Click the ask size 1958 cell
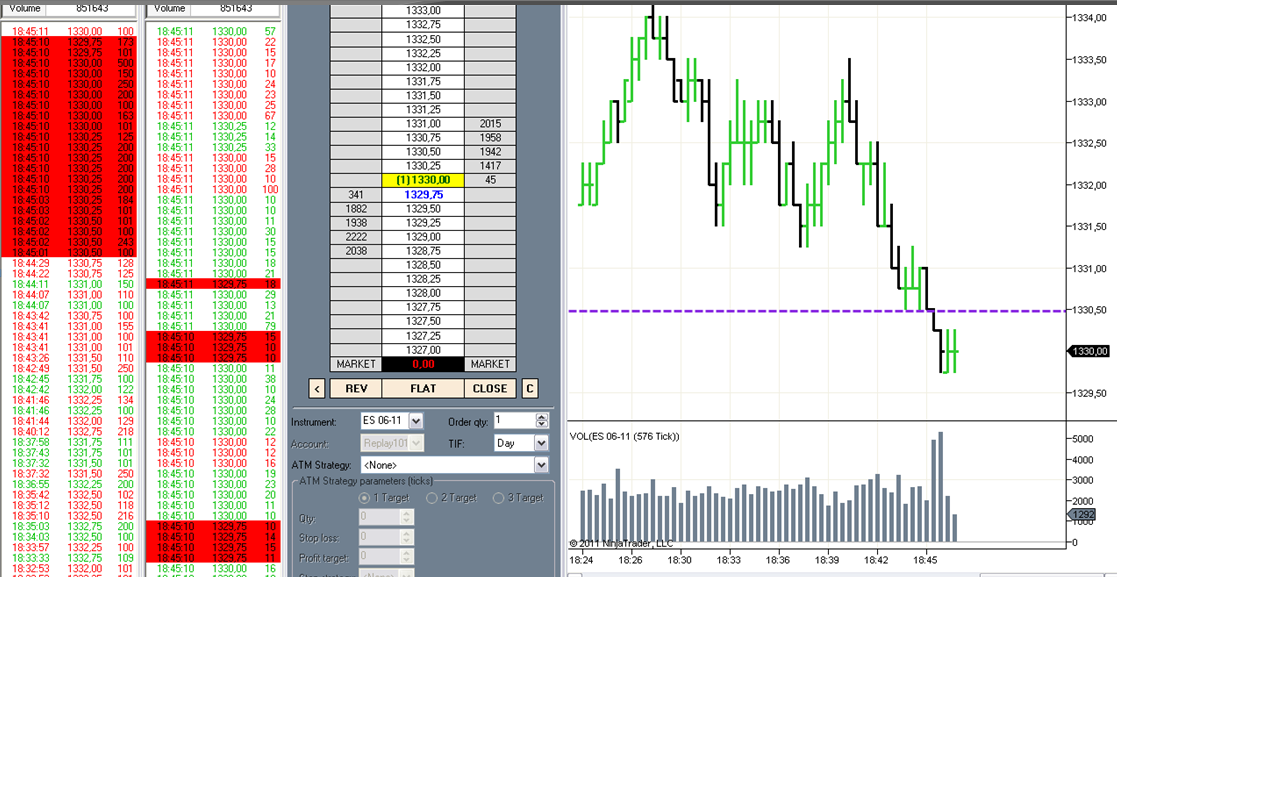 (490, 137)
